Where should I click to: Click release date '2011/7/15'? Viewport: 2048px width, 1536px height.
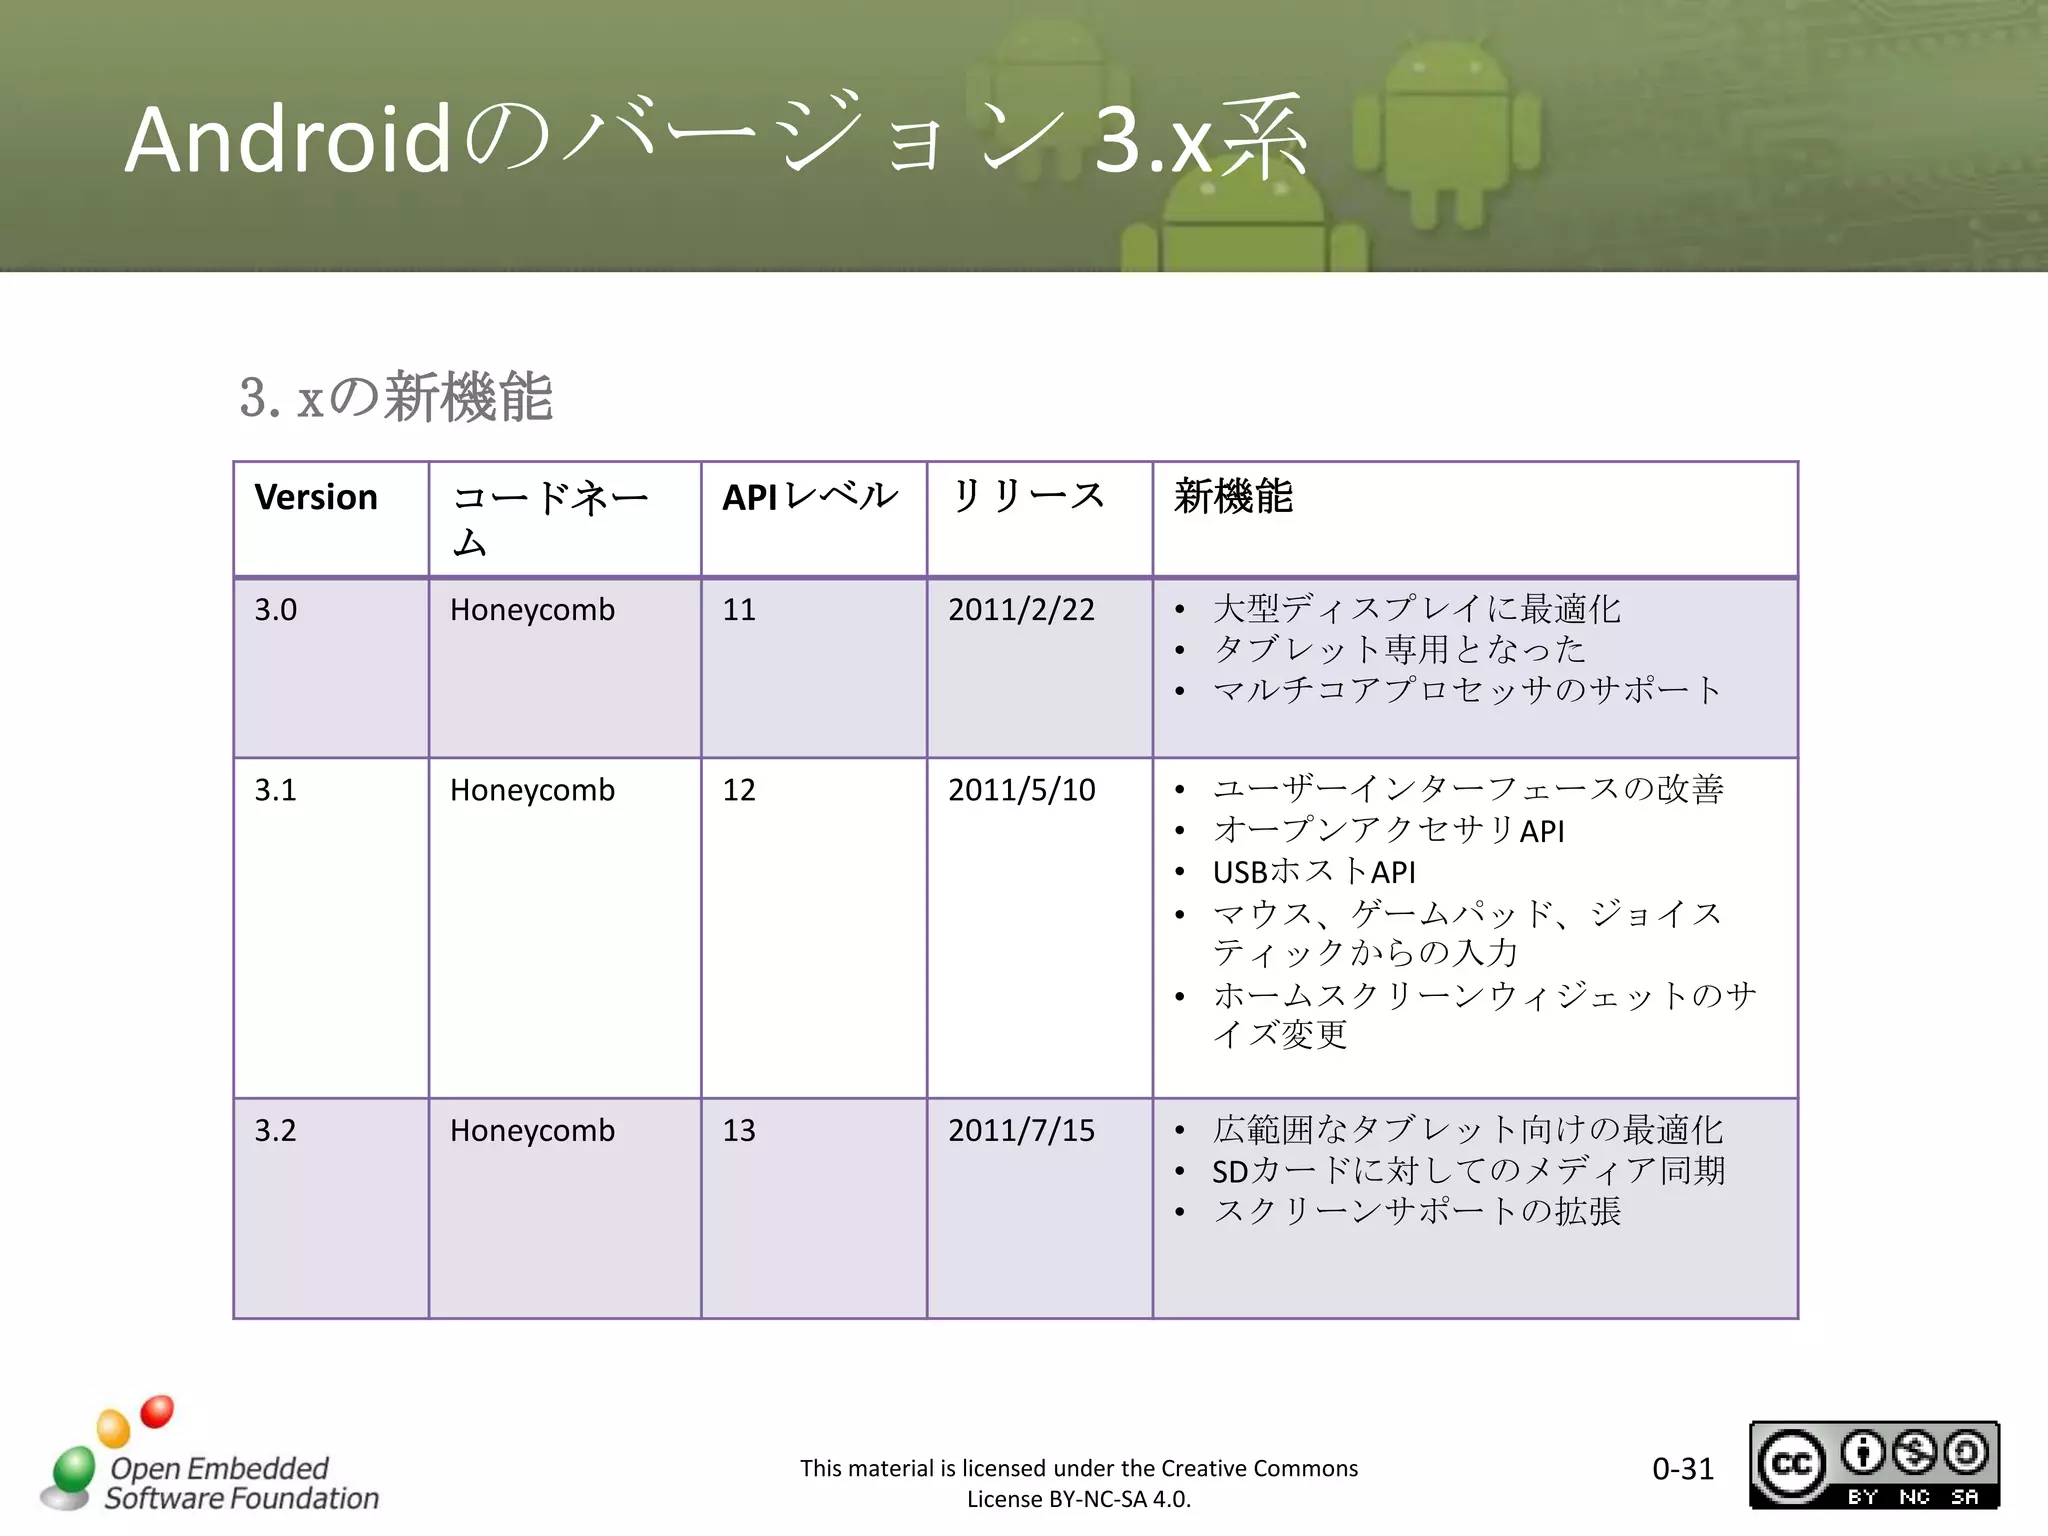click(x=1022, y=1130)
